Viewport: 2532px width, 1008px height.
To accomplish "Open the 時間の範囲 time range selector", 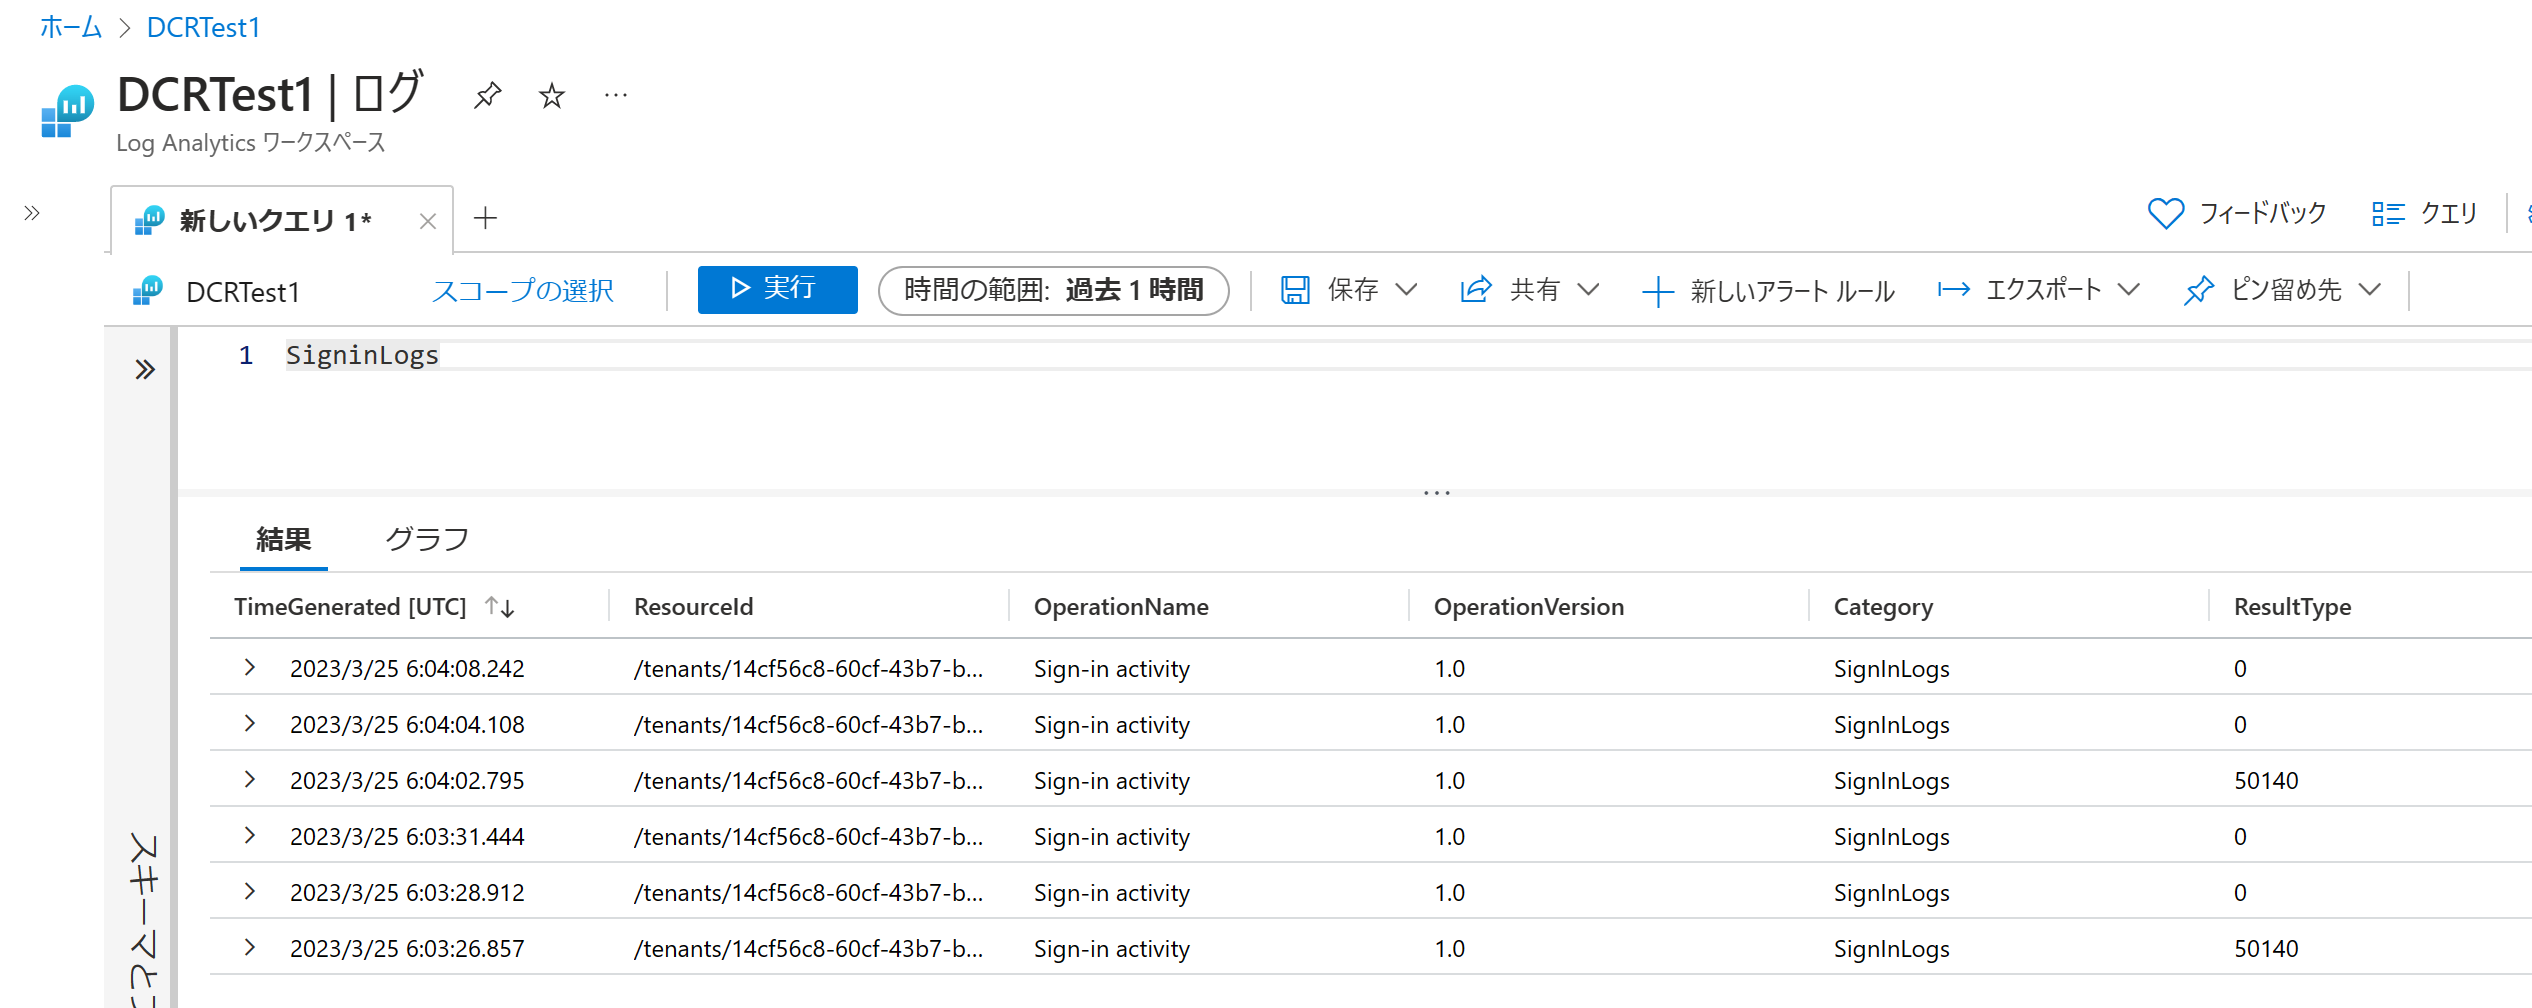I will (x=1053, y=290).
